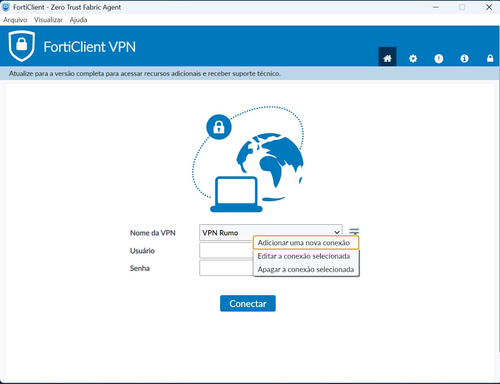Viewport: 500px width, 384px height.
Task: Open the Visualizar menu
Action: (x=48, y=20)
